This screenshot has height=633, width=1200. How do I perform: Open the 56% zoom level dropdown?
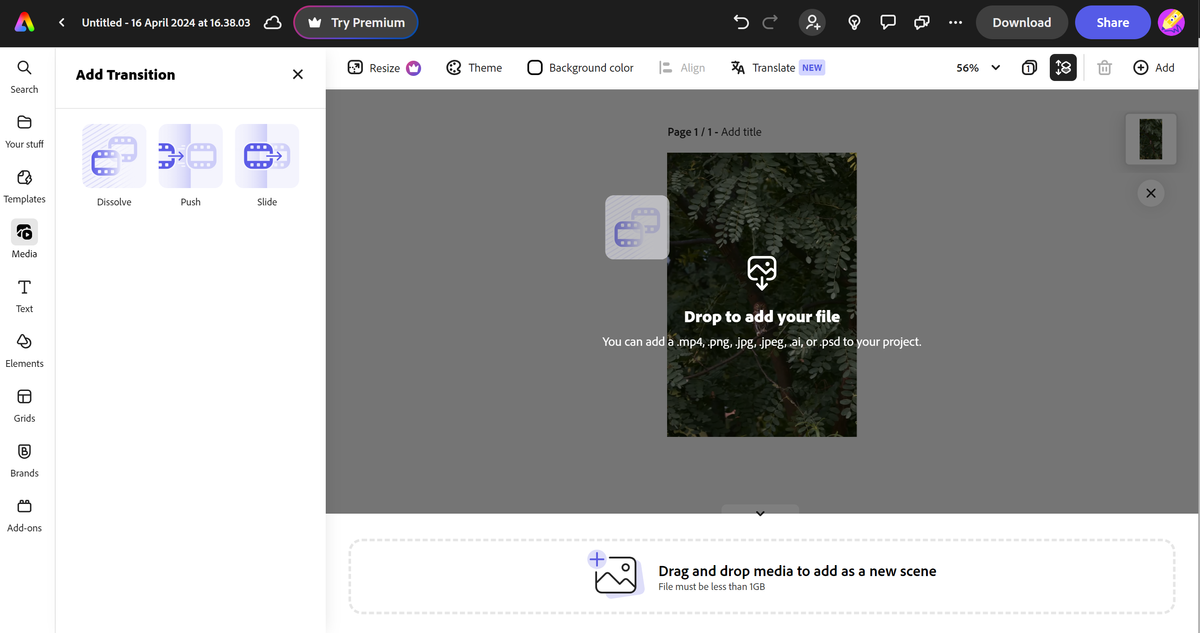click(978, 68)
